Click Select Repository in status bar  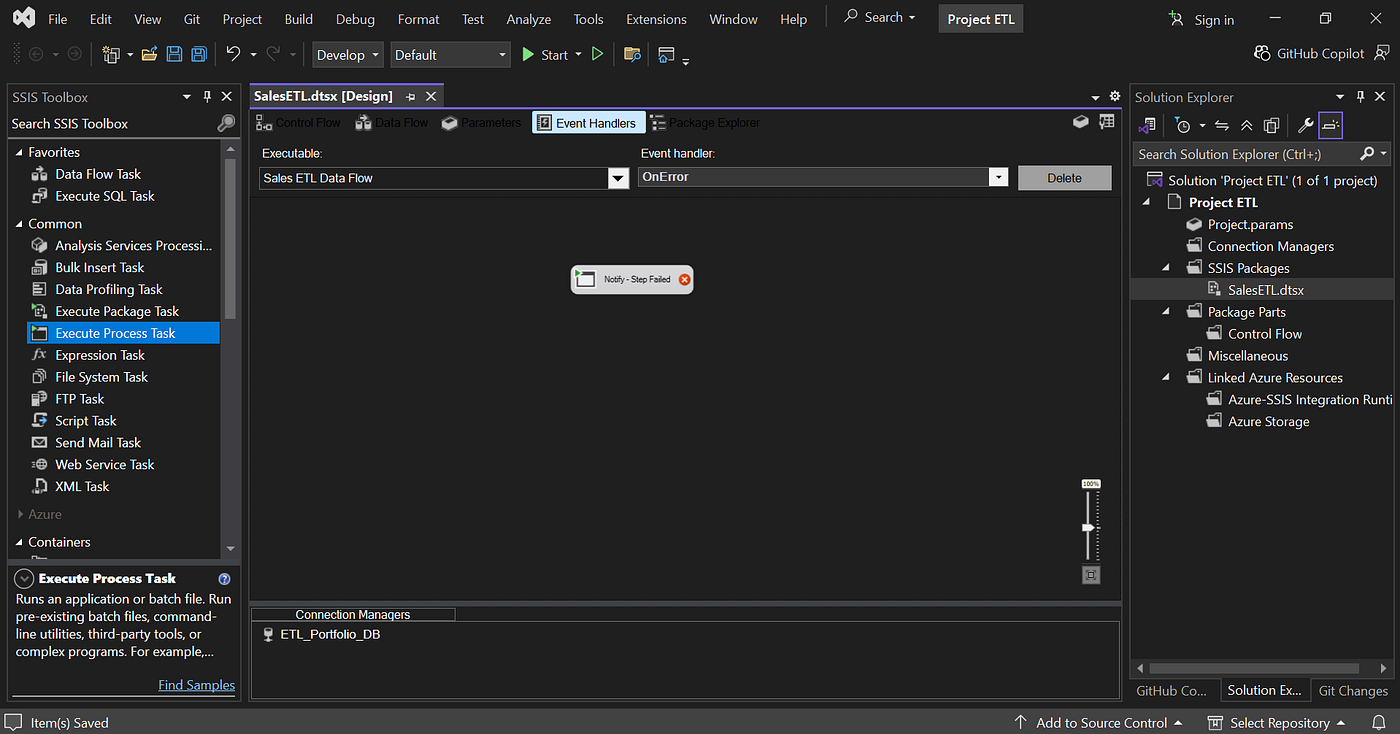click(1277, 722)
